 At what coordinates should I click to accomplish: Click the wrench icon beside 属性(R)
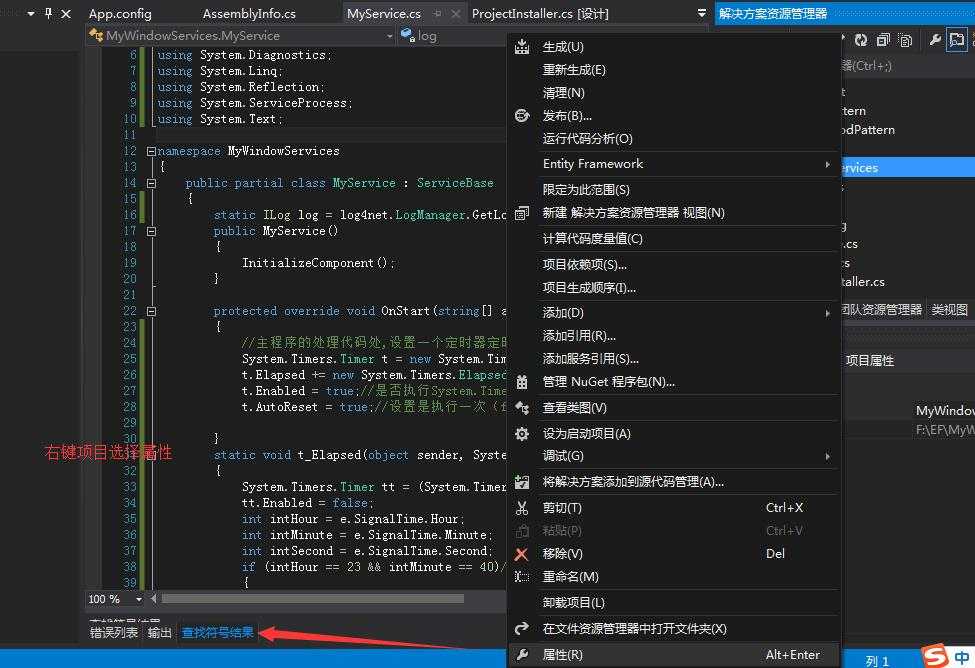(x=522, y=654)
